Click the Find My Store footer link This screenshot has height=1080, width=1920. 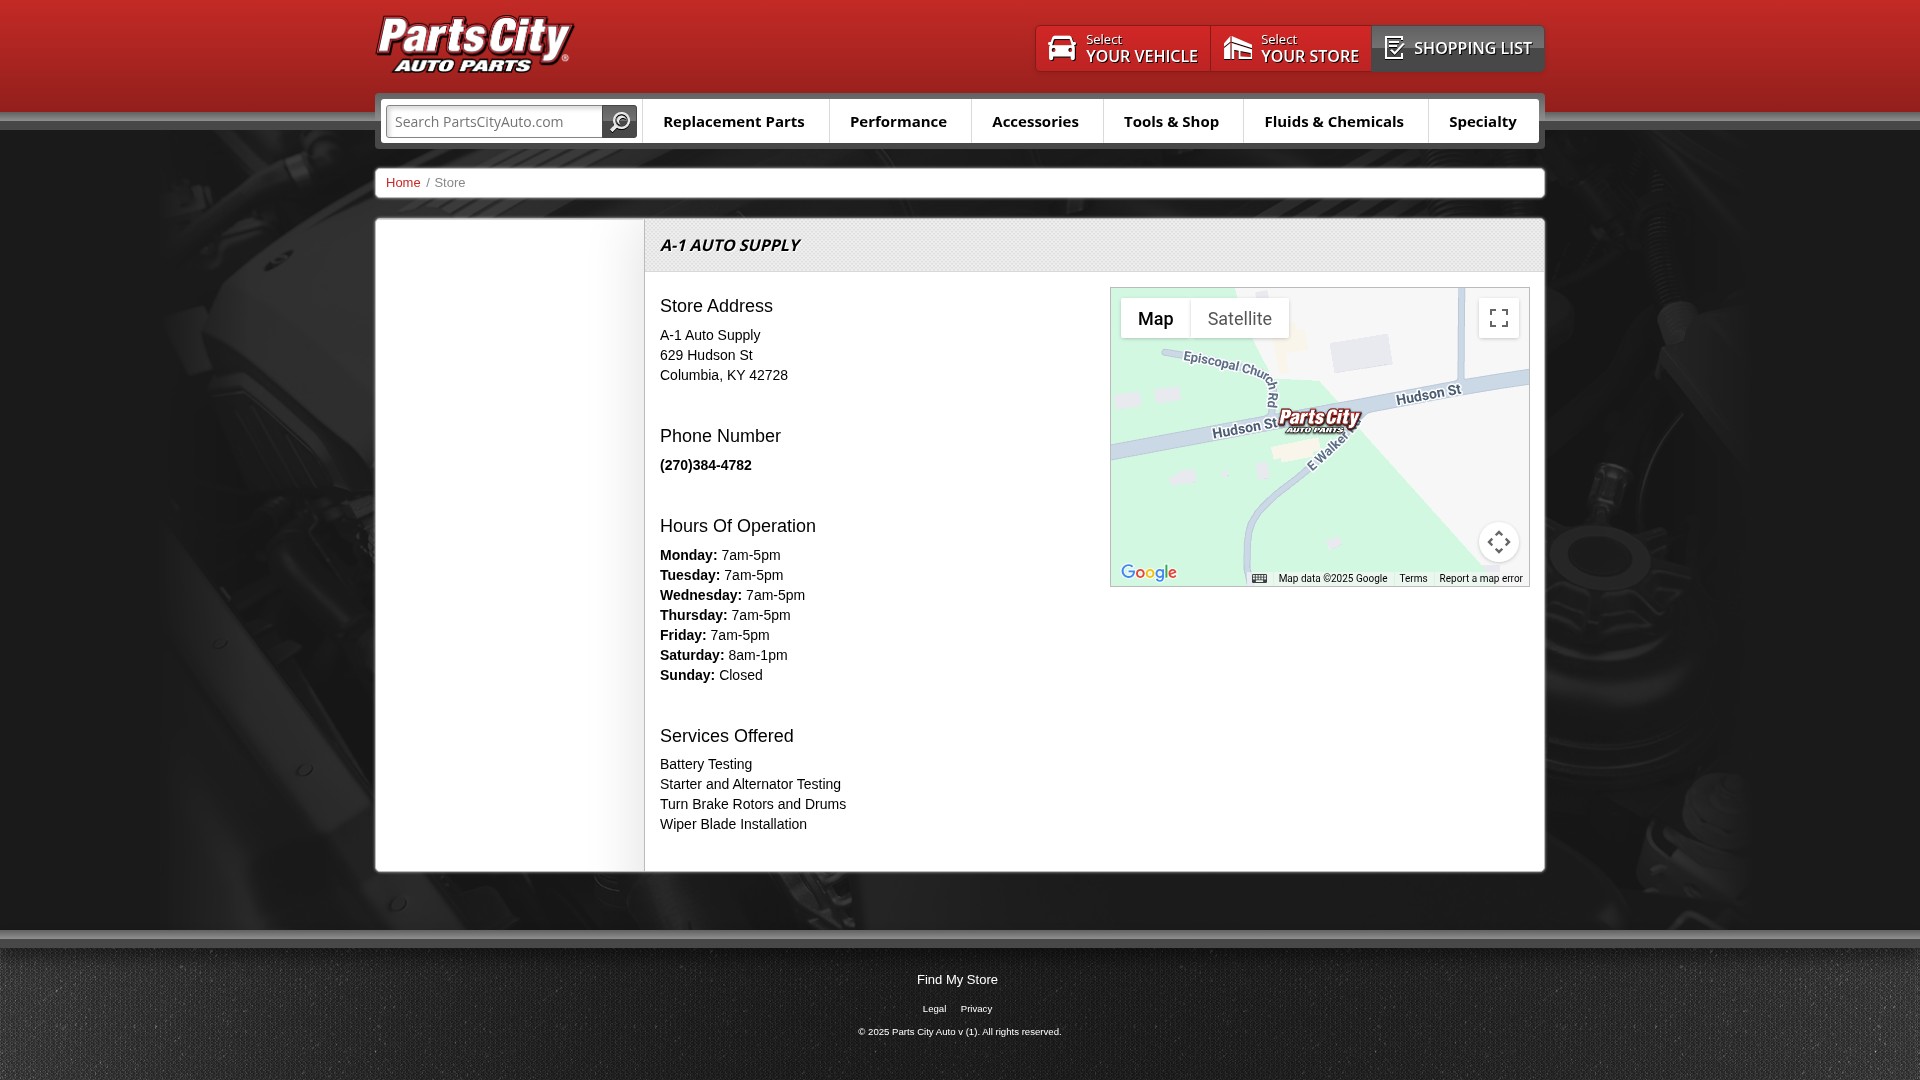(957, 980)
